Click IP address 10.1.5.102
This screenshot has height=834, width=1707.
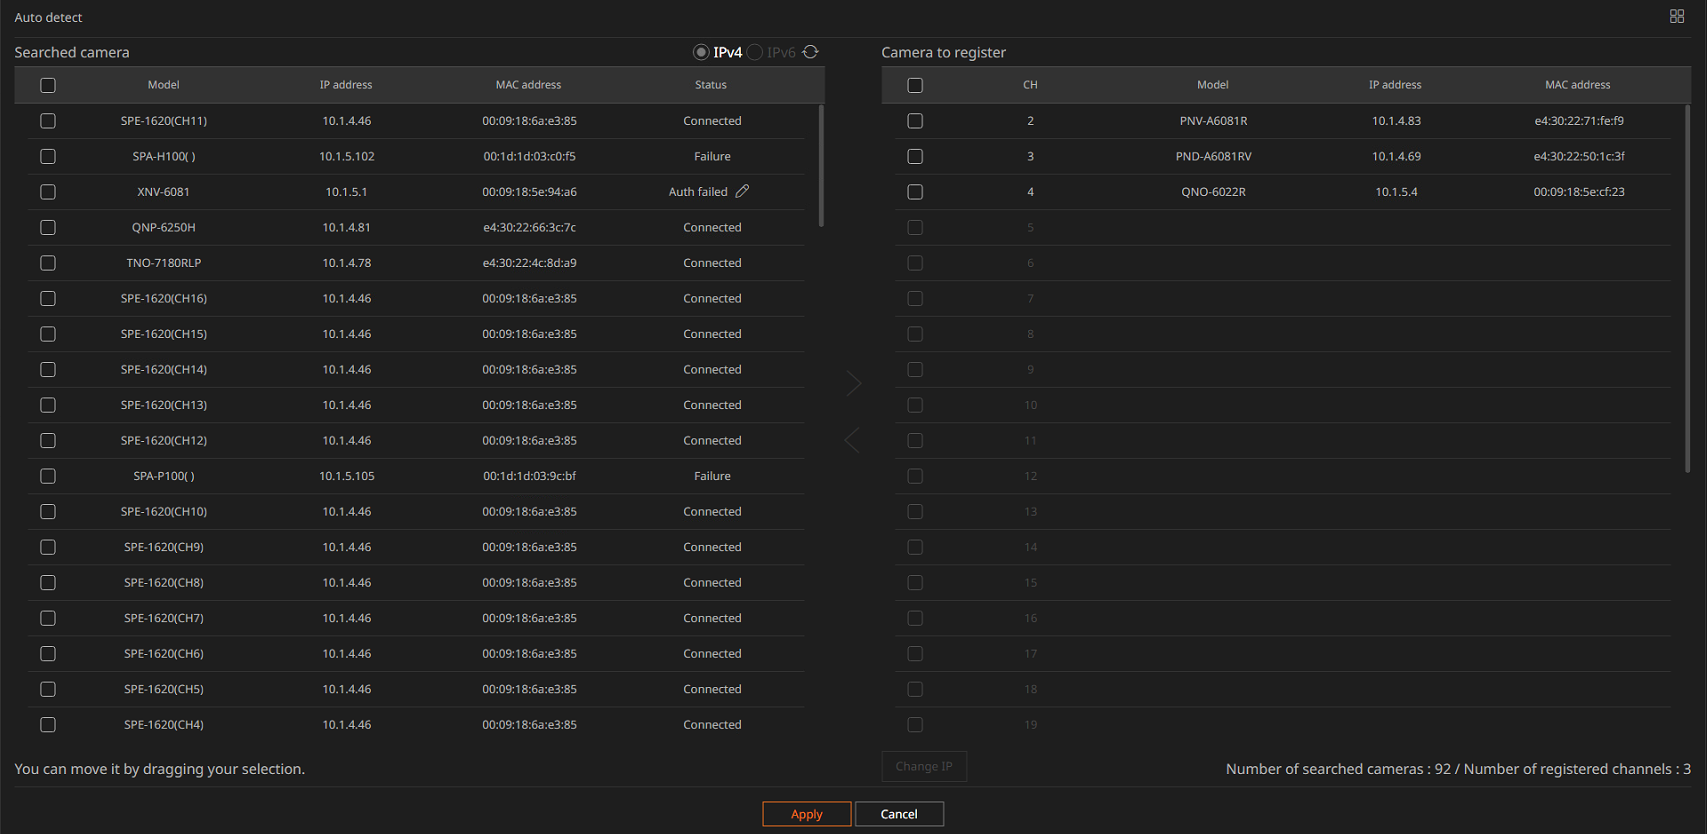(x=347, y=156)
